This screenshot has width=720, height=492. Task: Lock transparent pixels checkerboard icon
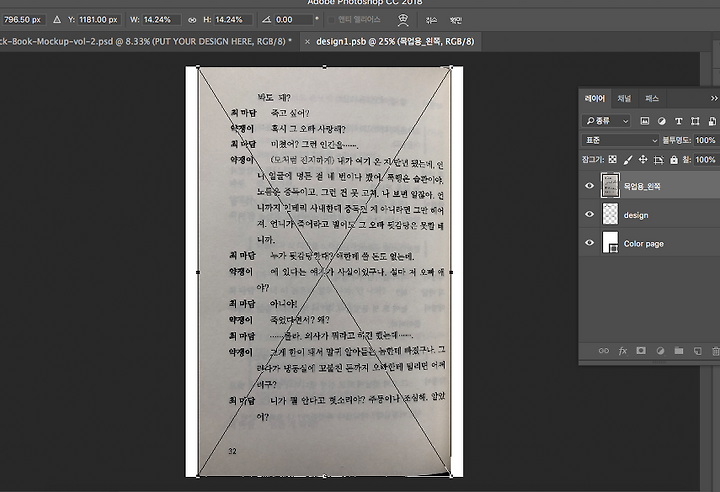click(x=613, y=159)
